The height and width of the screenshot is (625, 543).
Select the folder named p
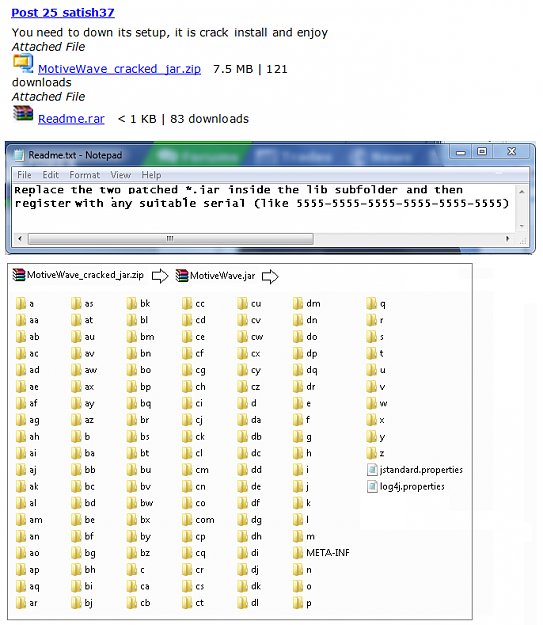[x=302, y=603]
